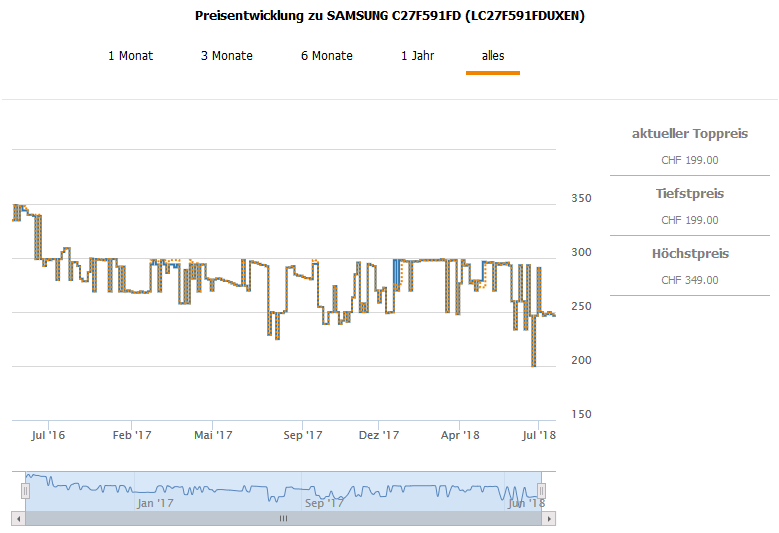Click the right range handle in navigator
Screen dimensions: 779x533
pyautogui.click(x=541, y=490)
